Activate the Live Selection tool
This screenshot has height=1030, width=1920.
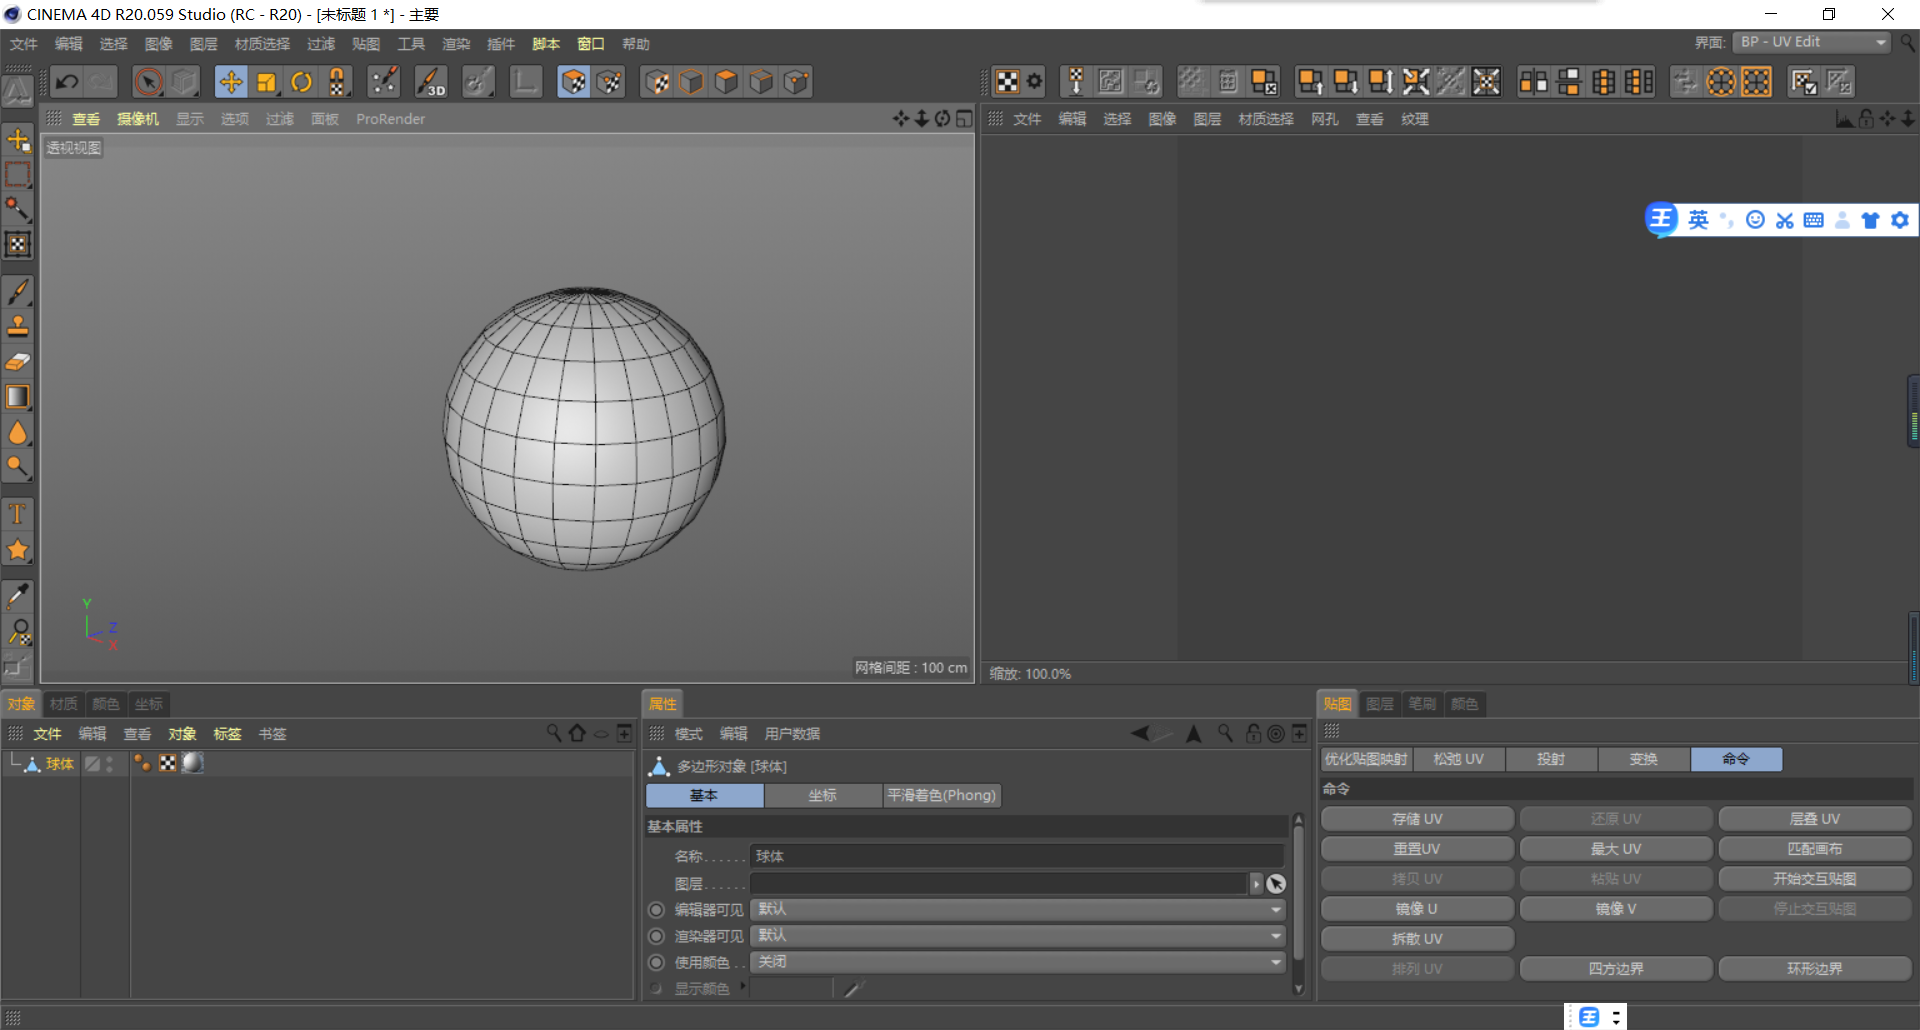pyautogui.click(x=150, y=81)
